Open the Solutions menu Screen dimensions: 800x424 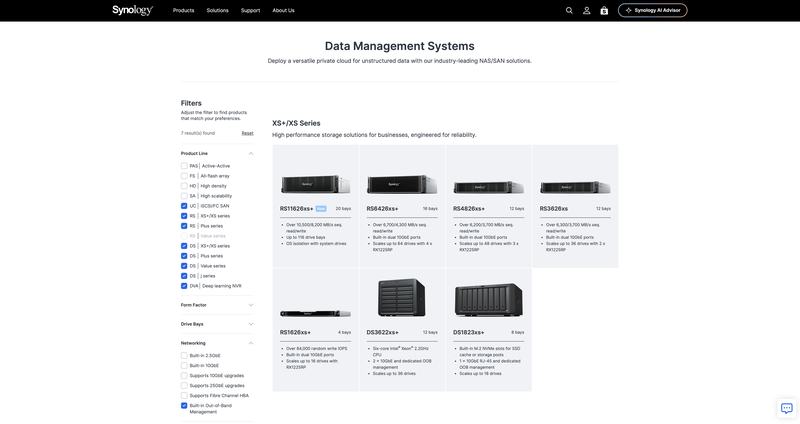(217, 10)
